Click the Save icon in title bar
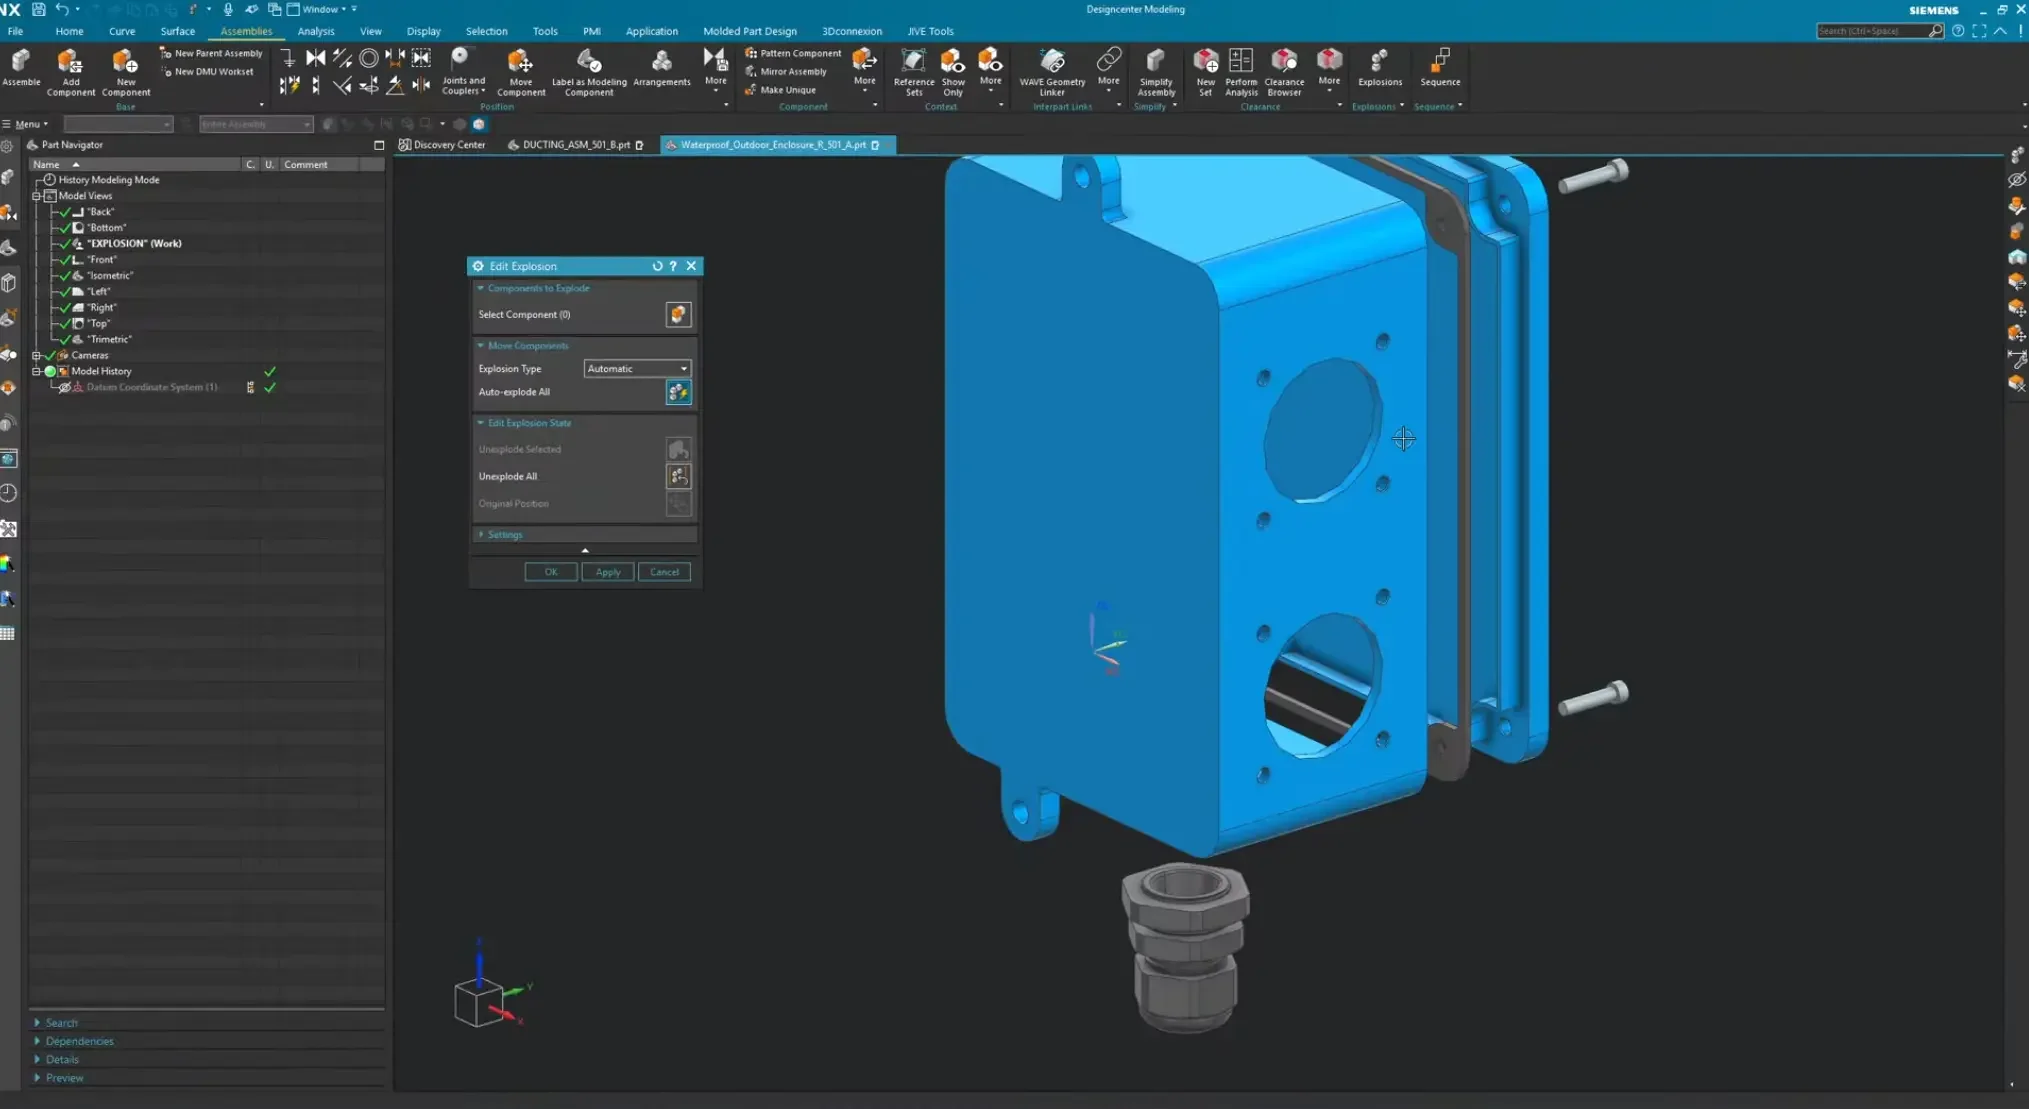 click(38, 9)
